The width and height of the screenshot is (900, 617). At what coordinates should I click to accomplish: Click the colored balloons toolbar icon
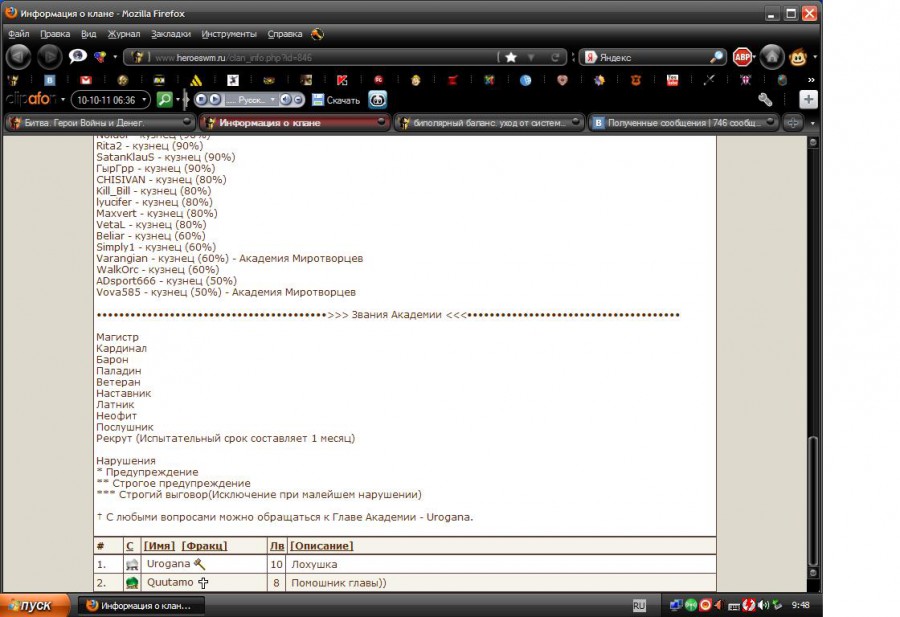pyautogui.click(x=100, y=57)
